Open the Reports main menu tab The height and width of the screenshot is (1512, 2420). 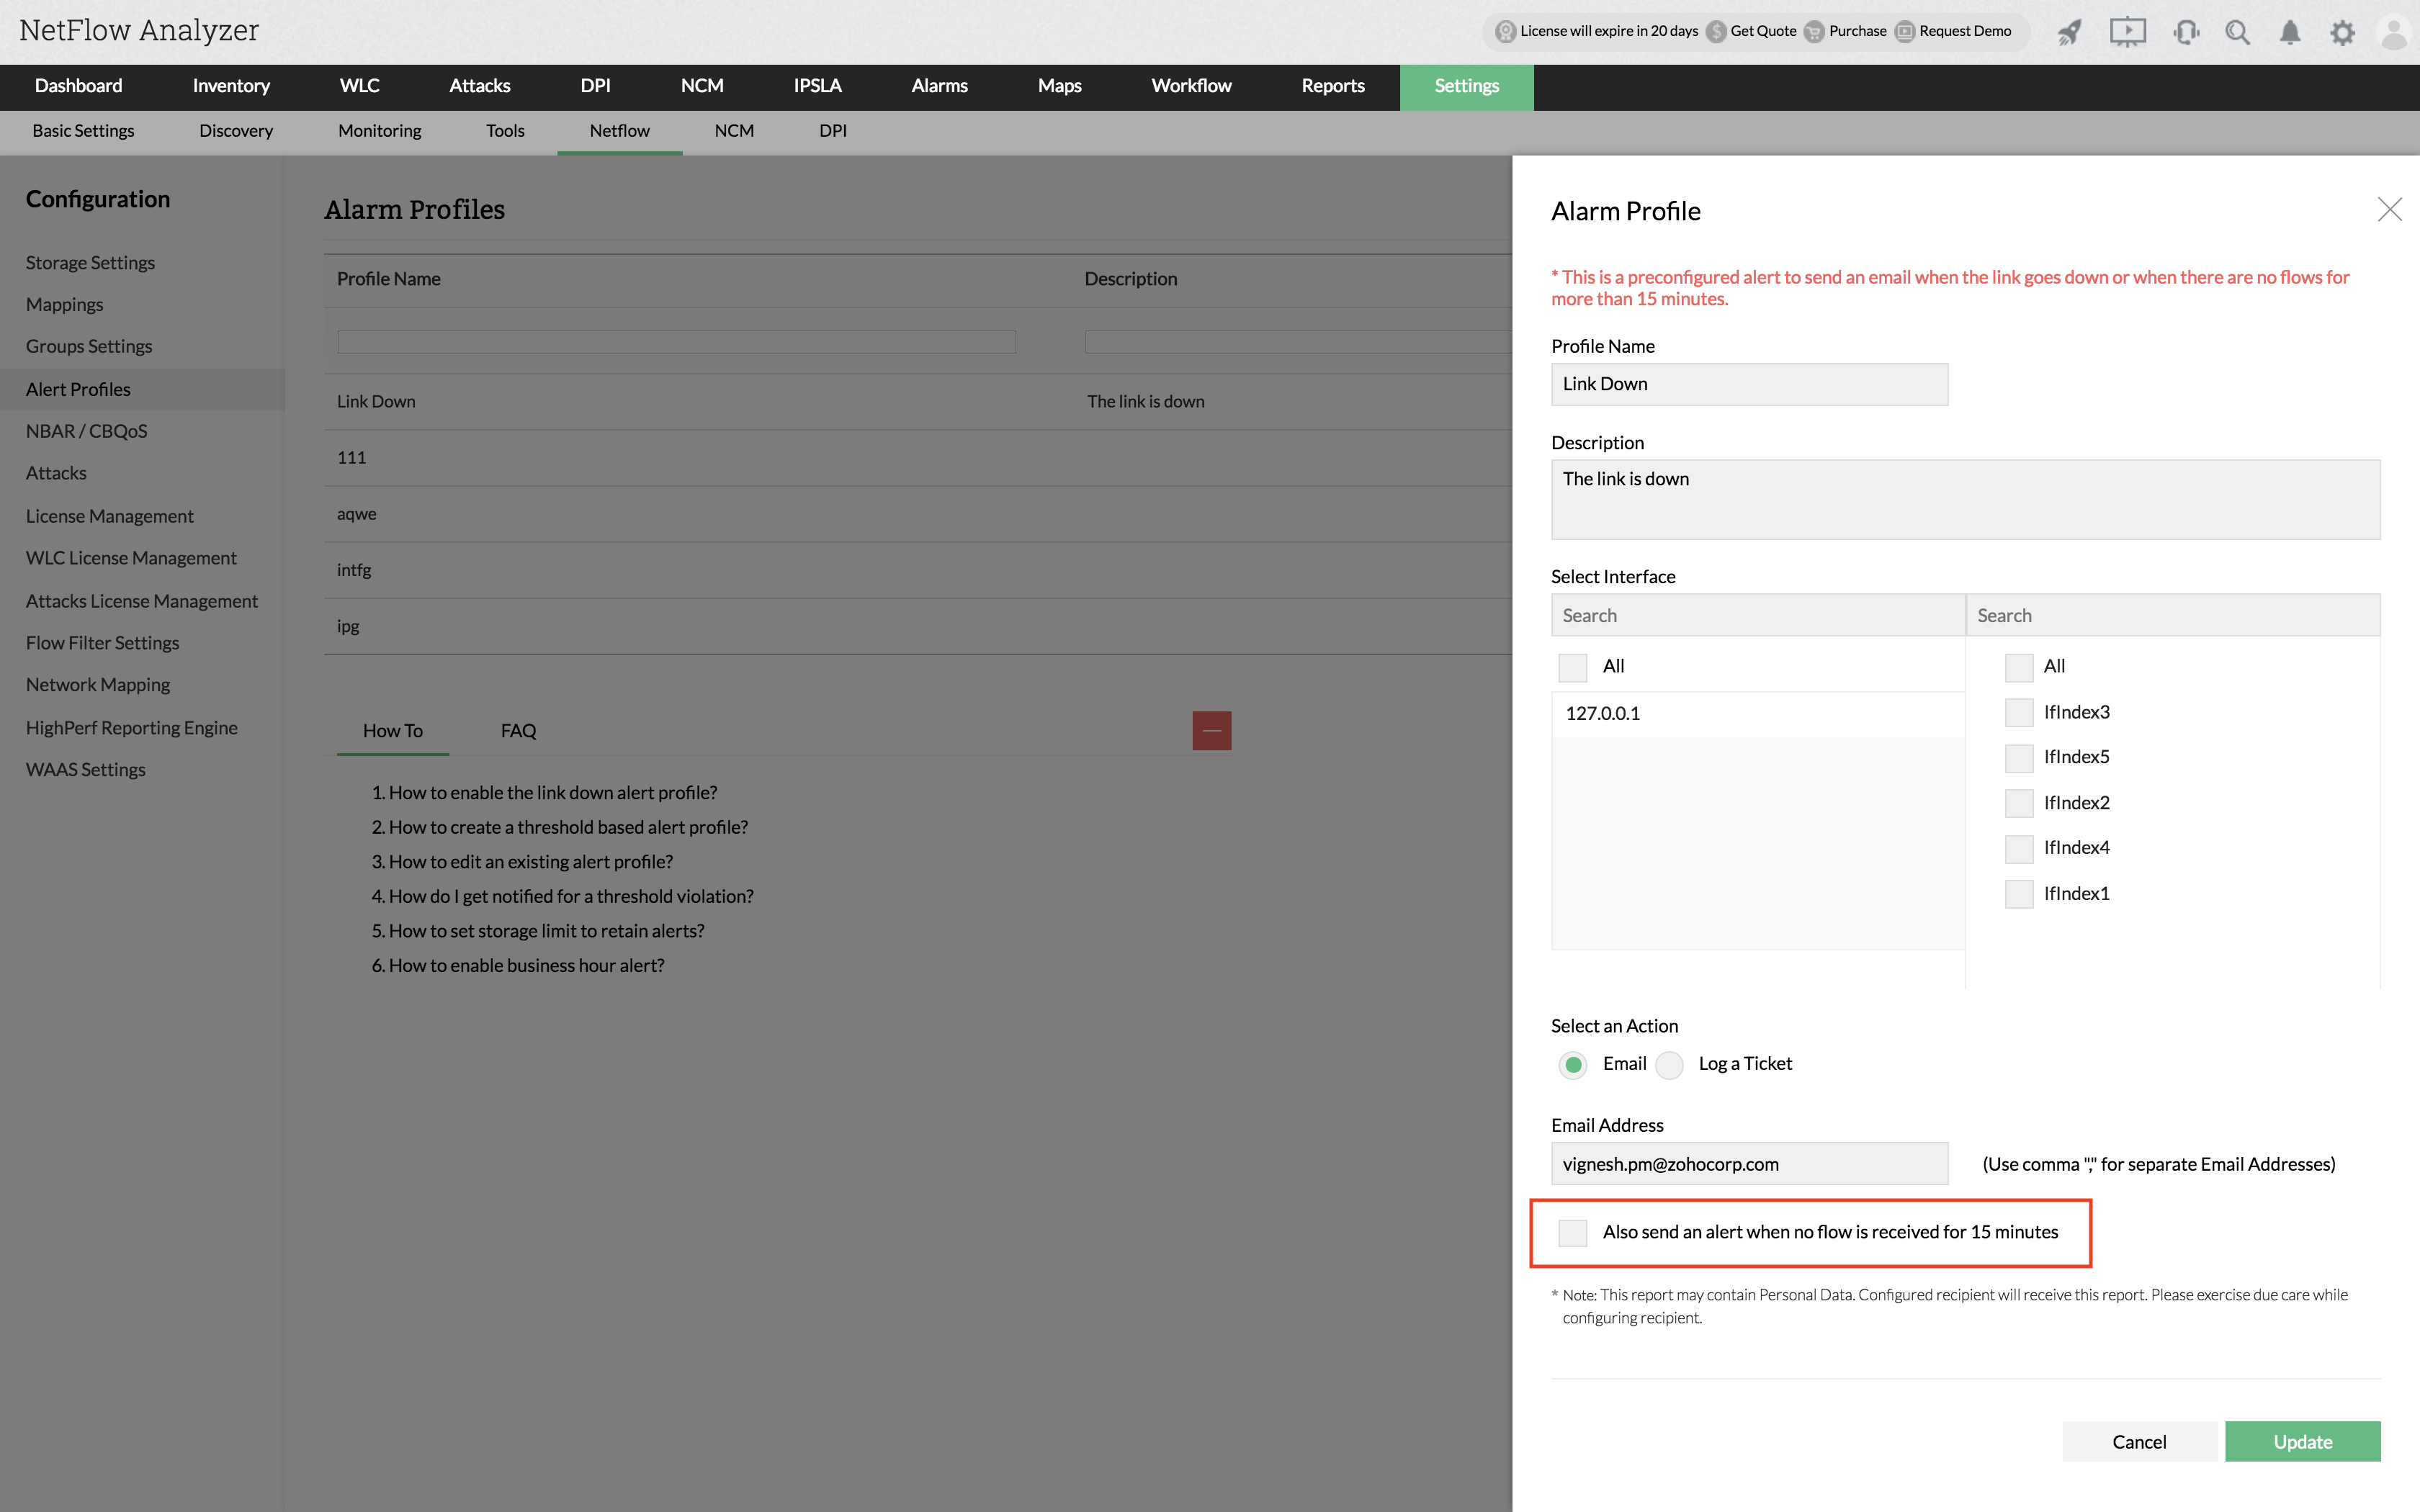point(1332,86)
